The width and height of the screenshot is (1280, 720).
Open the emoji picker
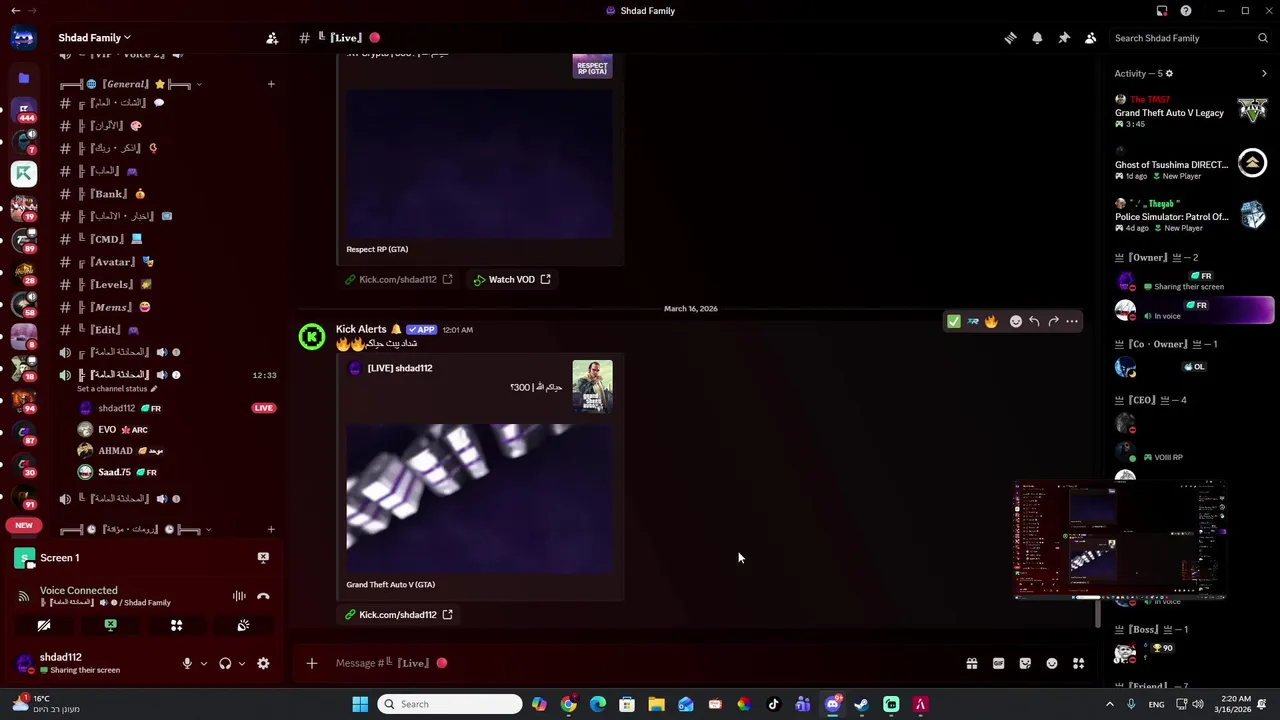coord(1052,663)
